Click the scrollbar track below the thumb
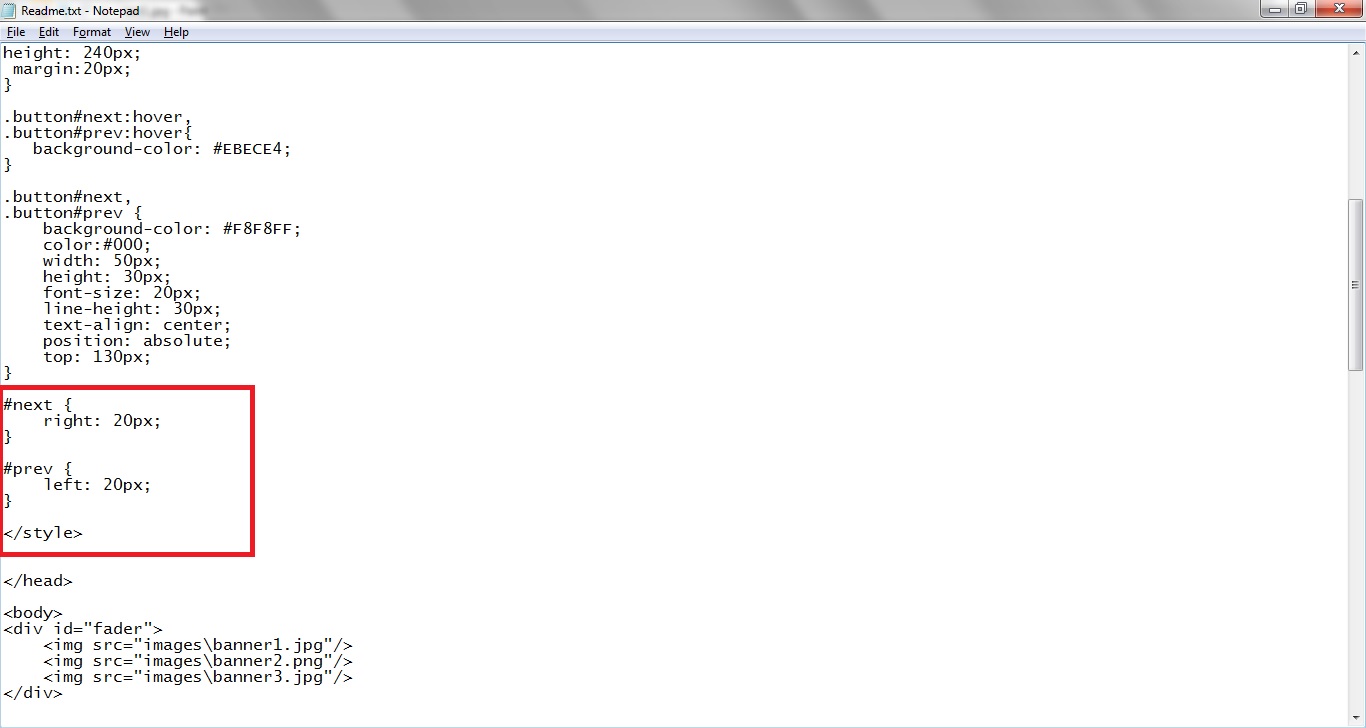Viewport: 1366px width, 728px height. (x=1356, y=540)
